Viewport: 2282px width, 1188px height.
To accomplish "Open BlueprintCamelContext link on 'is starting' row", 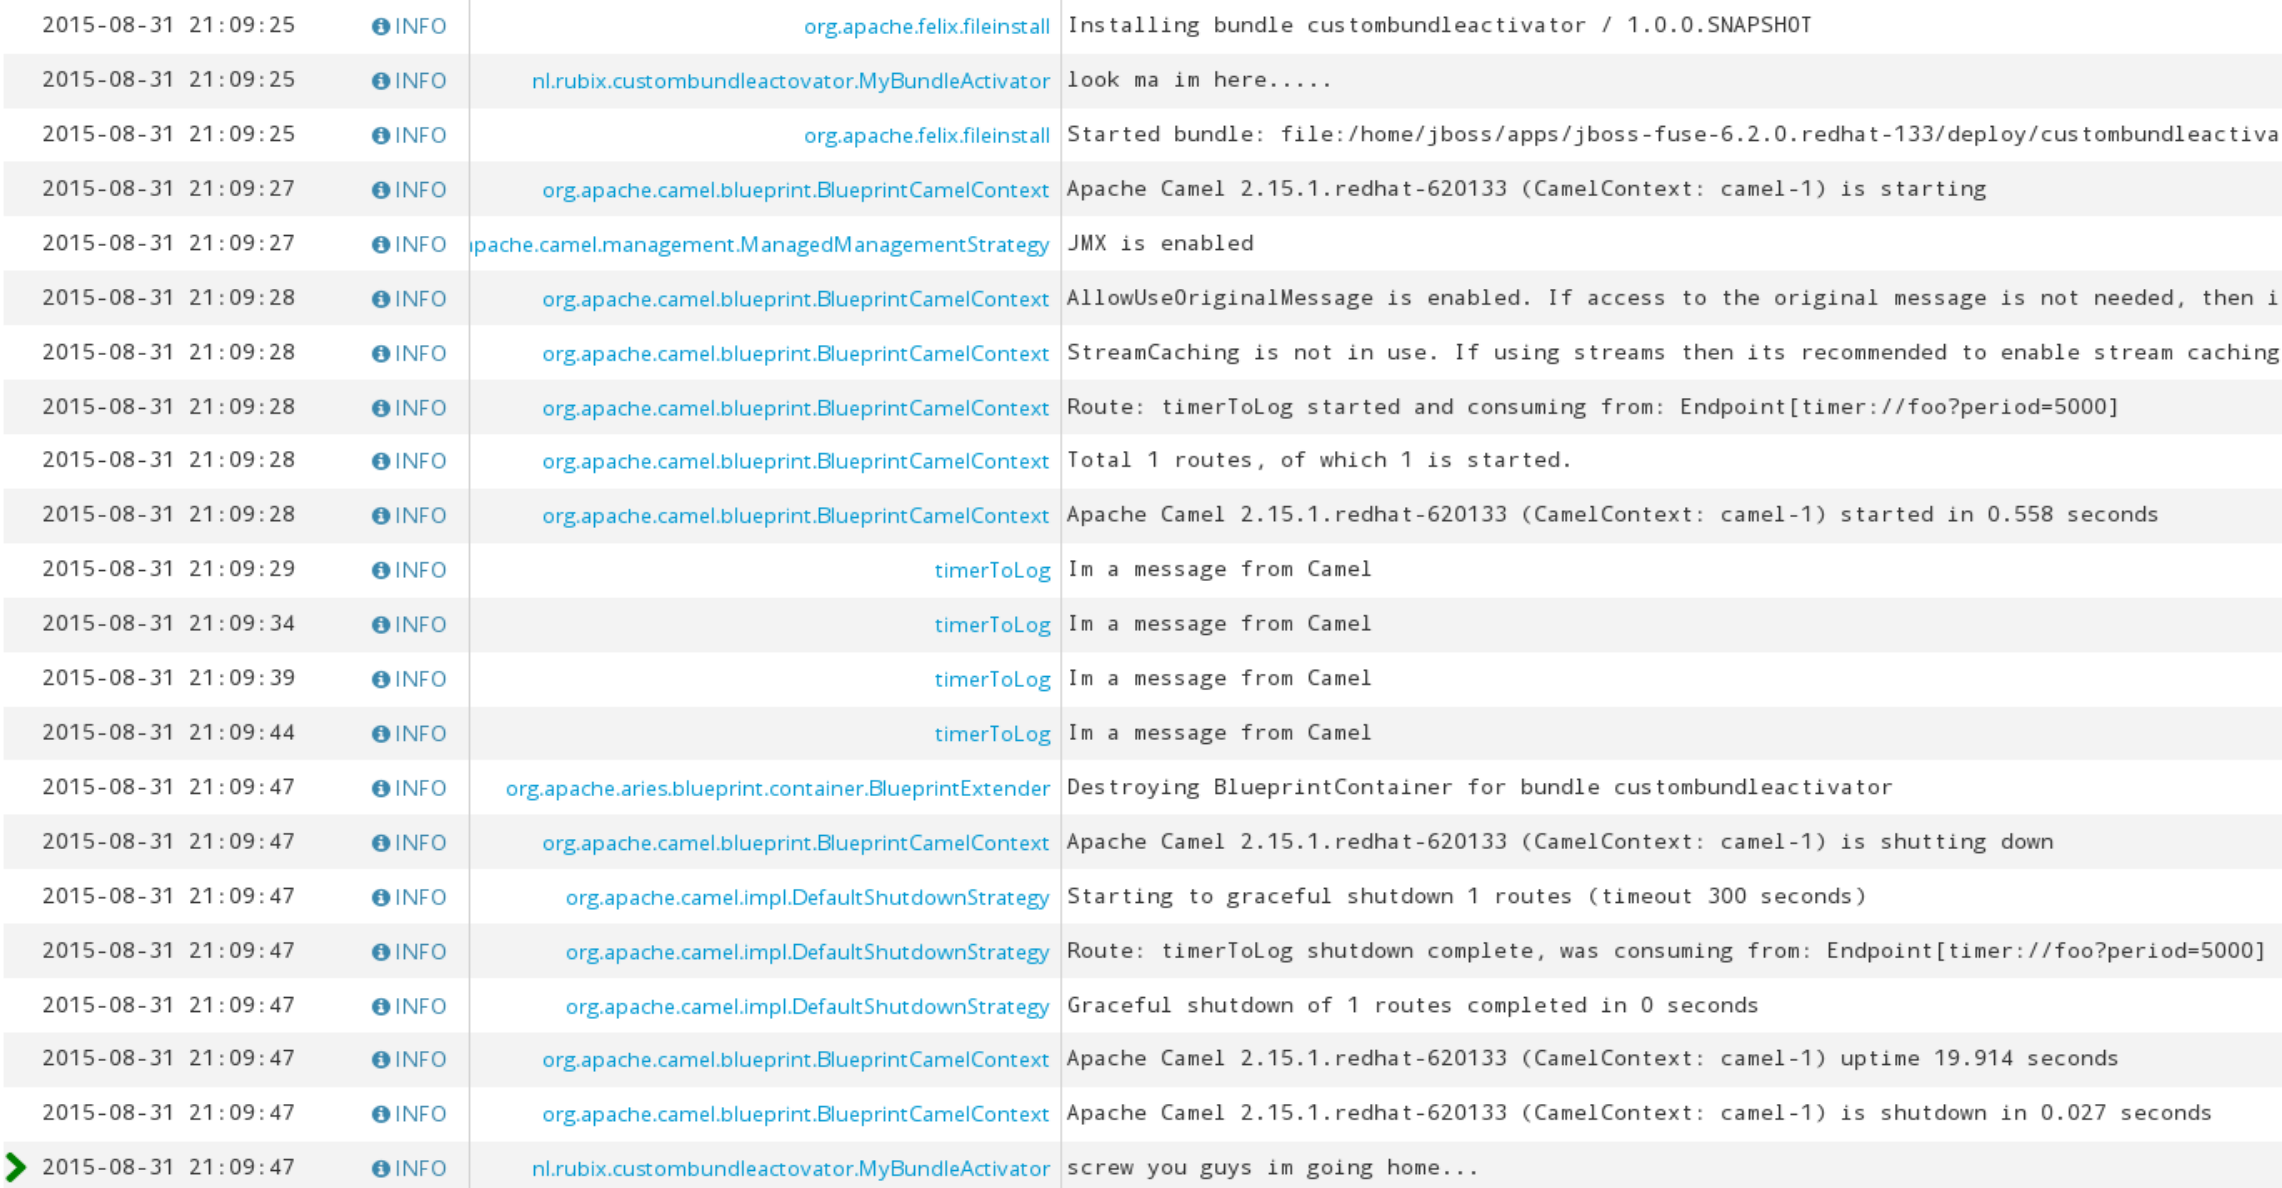I will (795, 190).
